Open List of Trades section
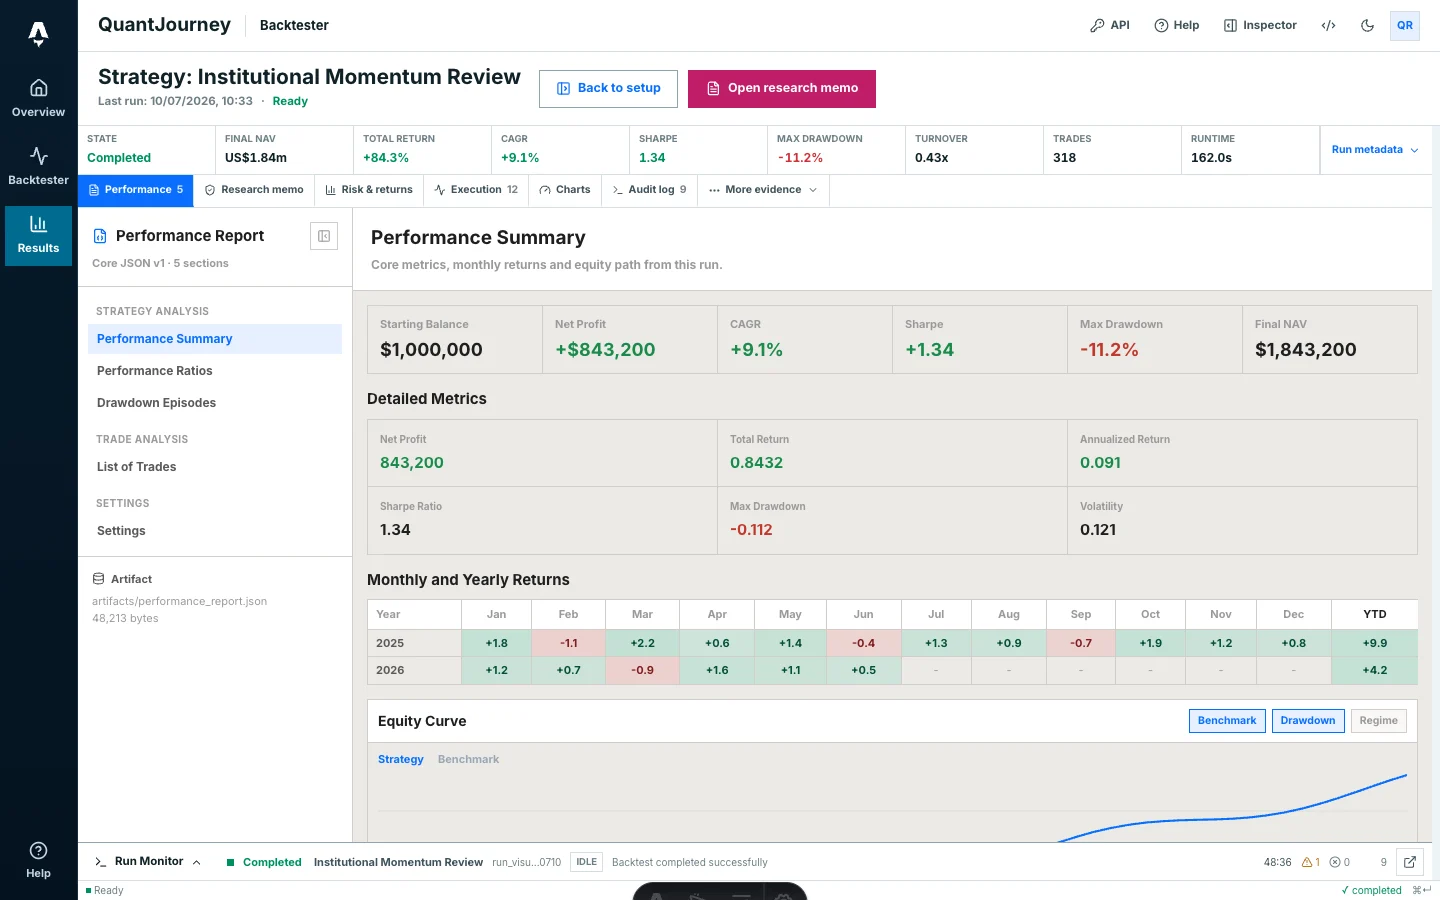Image resolution: width=1440 pixels, height=900 pixels. point(215,467)
